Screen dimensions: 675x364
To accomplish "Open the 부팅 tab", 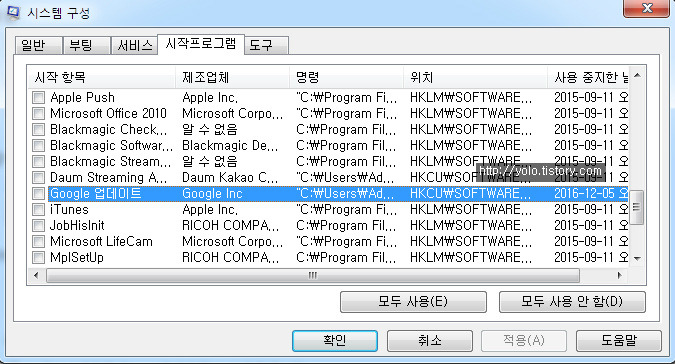I will 86,45.
